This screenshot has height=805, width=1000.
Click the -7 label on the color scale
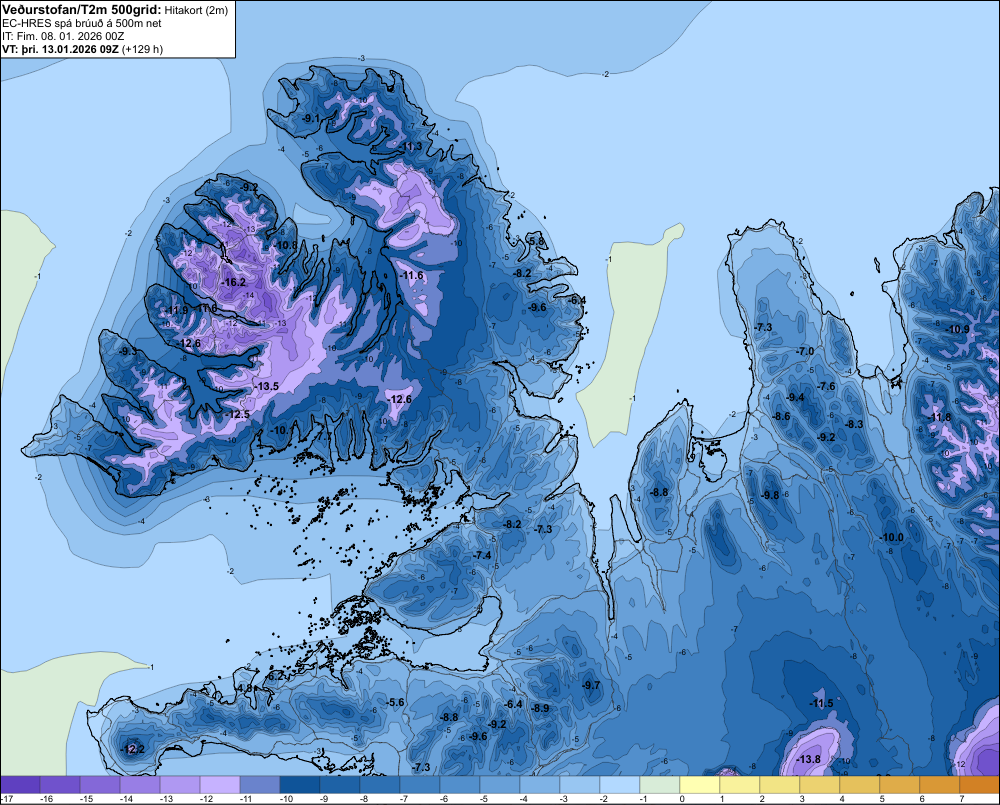tap(406, 799)
